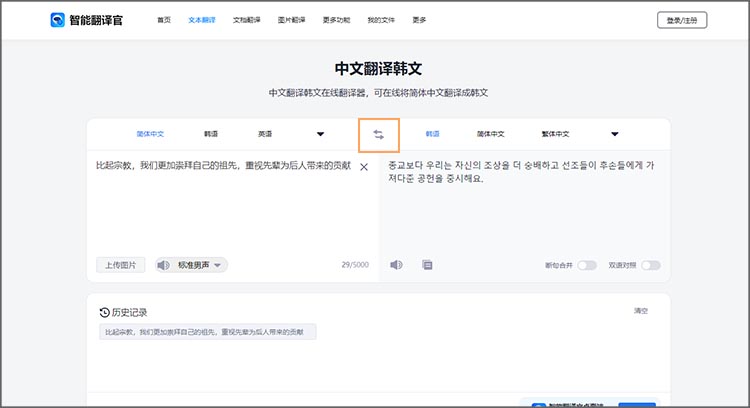This screenshot has height=408, width=750.
Task: Play translated Korean audio speaker icon
Action: point(396,265)
